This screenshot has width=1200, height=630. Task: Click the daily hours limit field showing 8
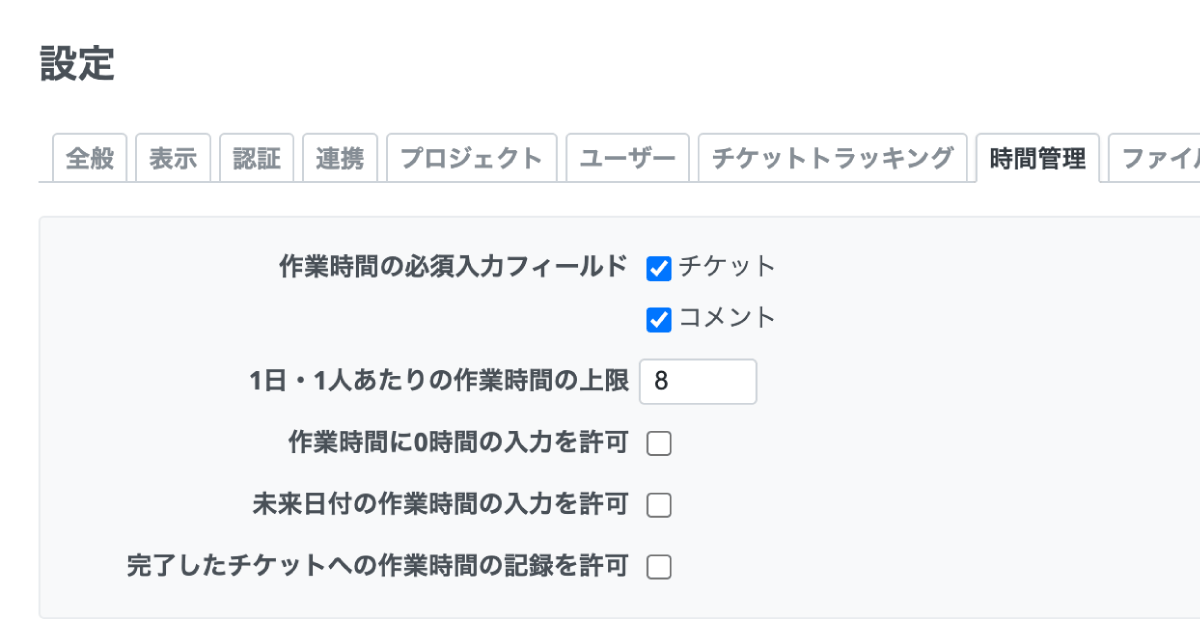pos(698,381)
